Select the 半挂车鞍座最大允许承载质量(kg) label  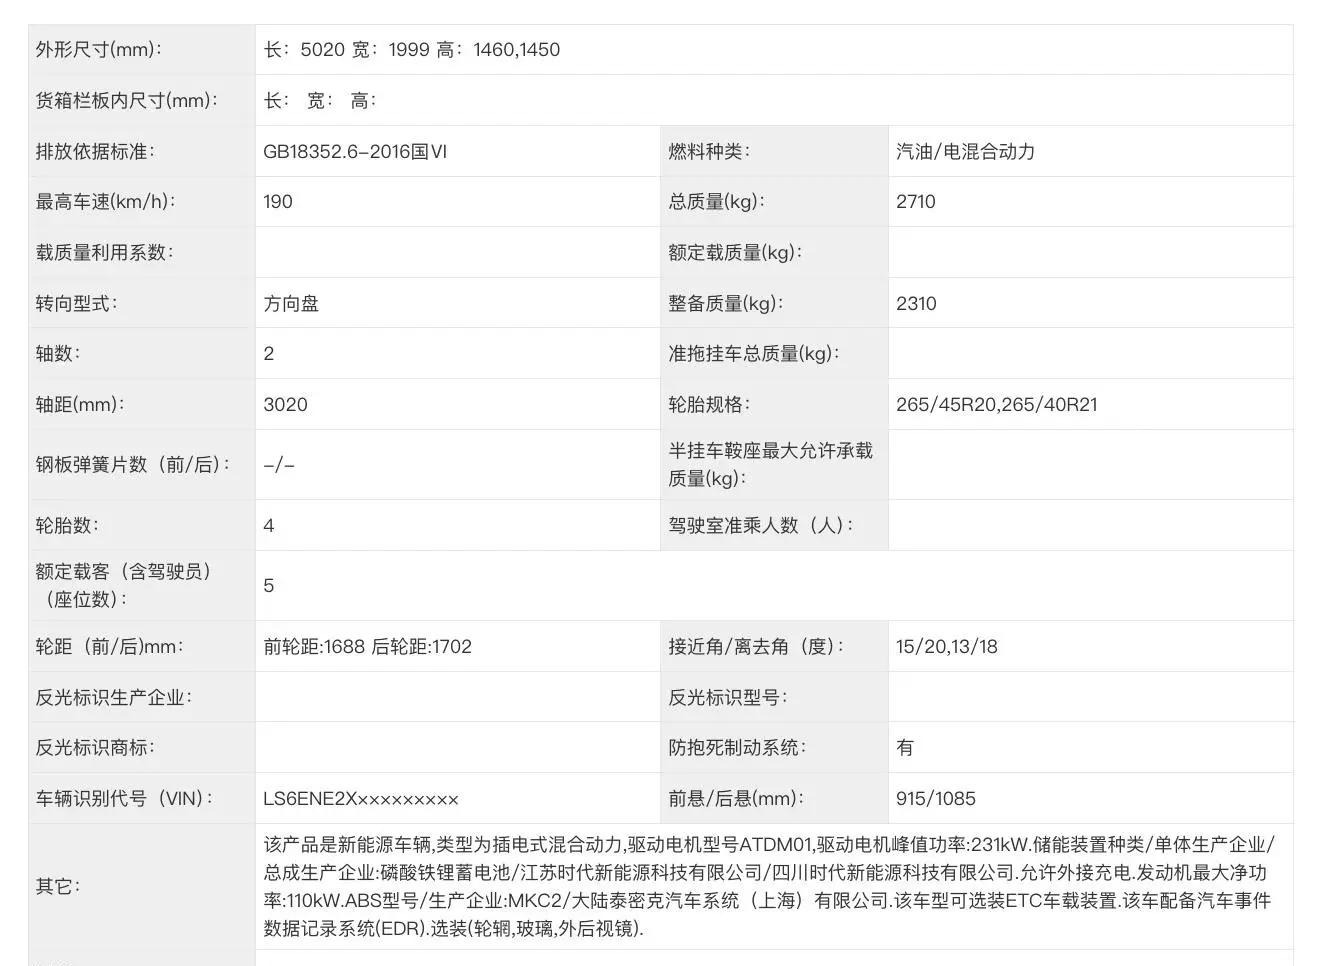click(x=771, y=465)
